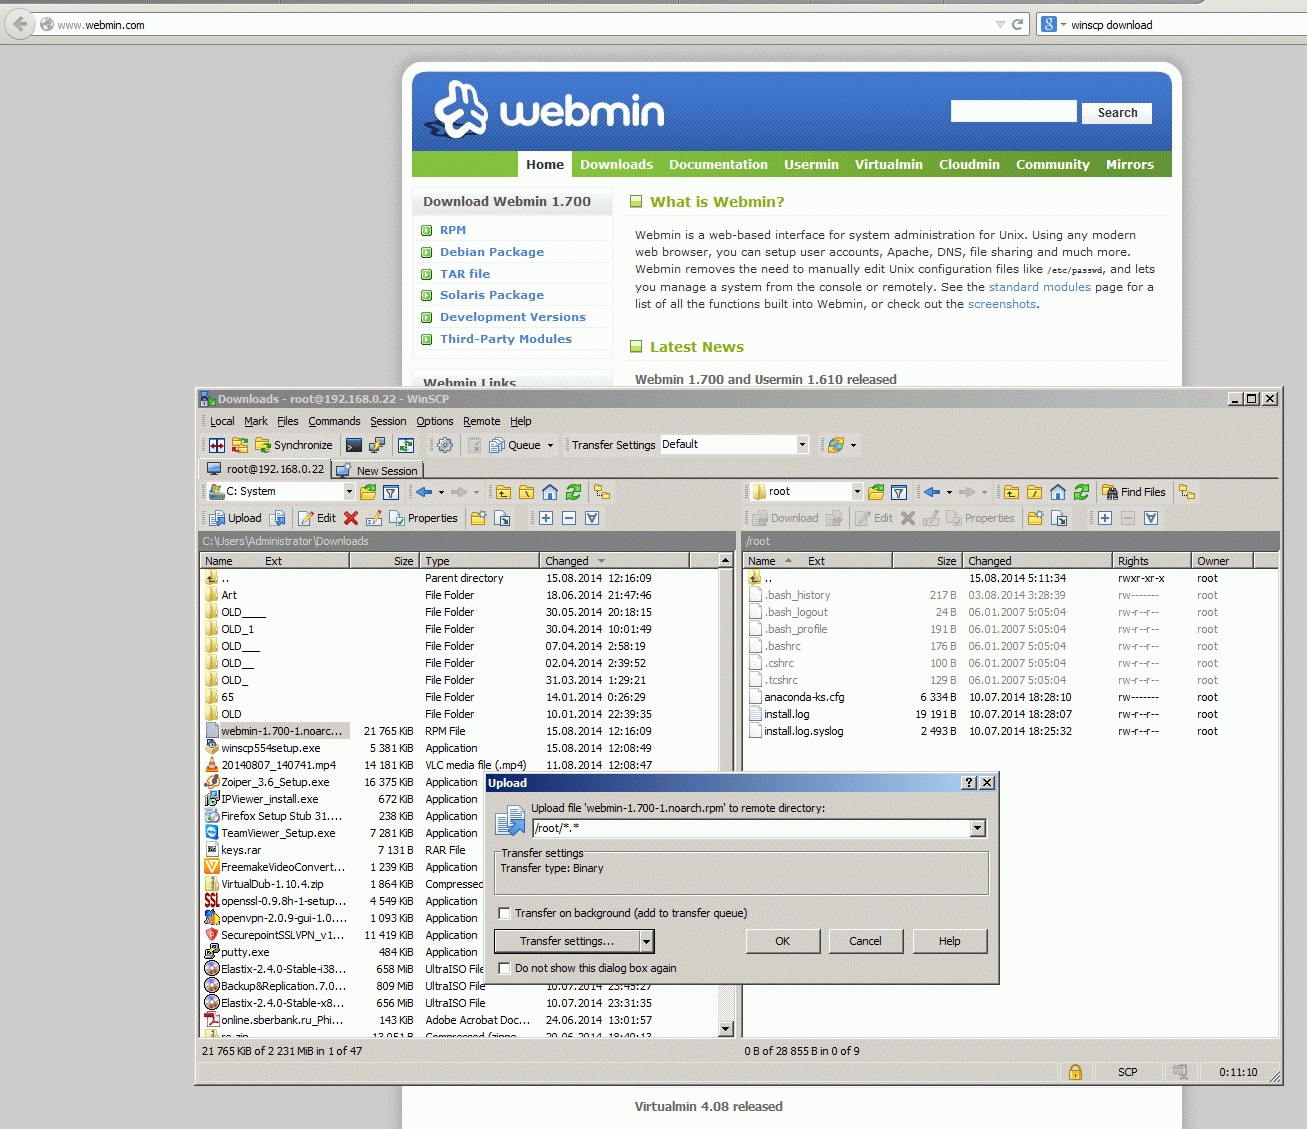The height and width of the screenshot is (1129, 1307).
Task: Open the C: System drive dropdown
Action: point(349,492)
